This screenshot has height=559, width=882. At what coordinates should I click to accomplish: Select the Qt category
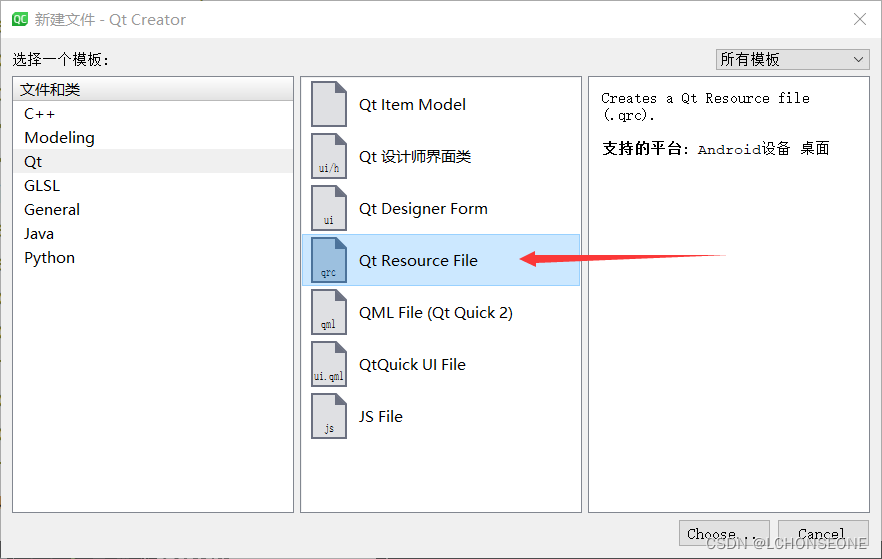tap(152, 161)
